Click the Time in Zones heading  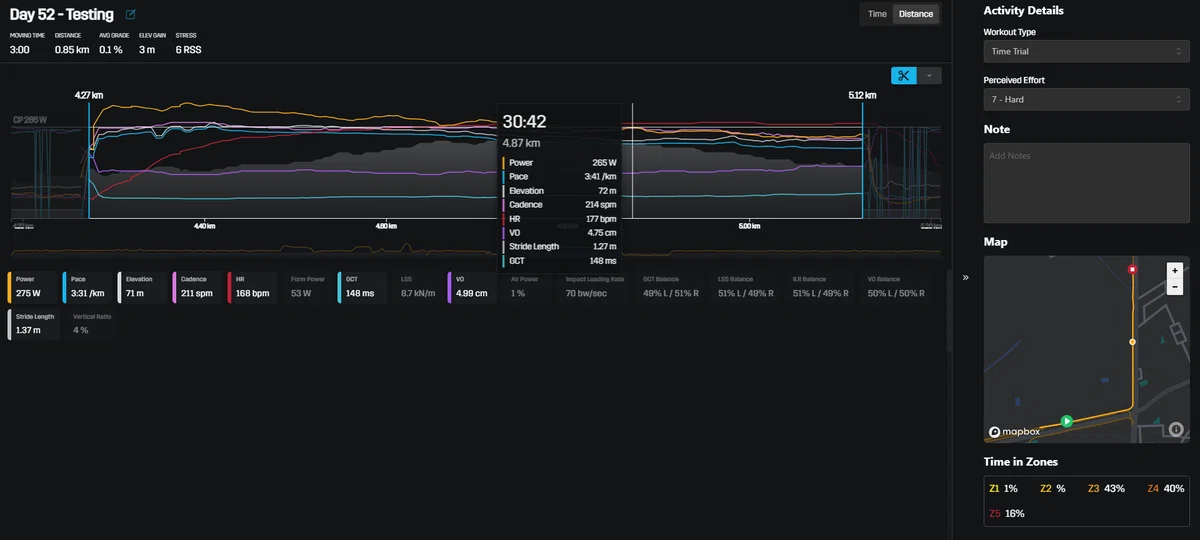[x=1021, y=461]
